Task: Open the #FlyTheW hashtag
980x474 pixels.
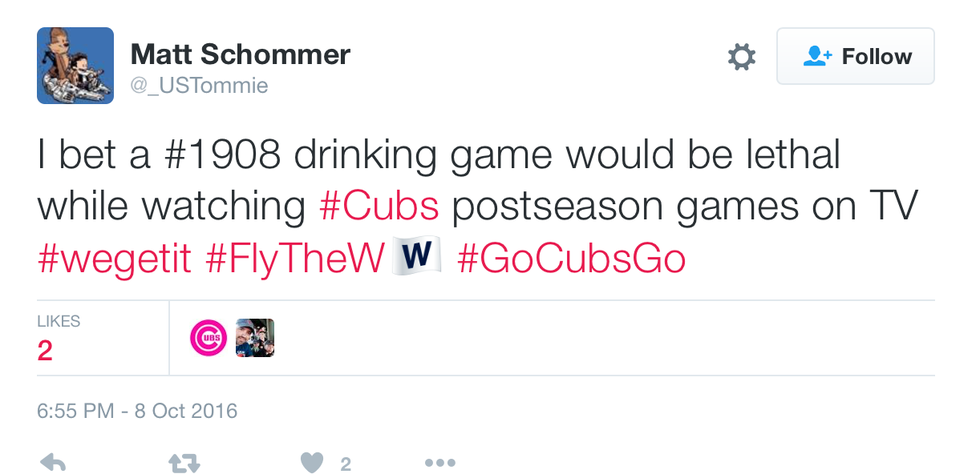Action: pos(295,259)
